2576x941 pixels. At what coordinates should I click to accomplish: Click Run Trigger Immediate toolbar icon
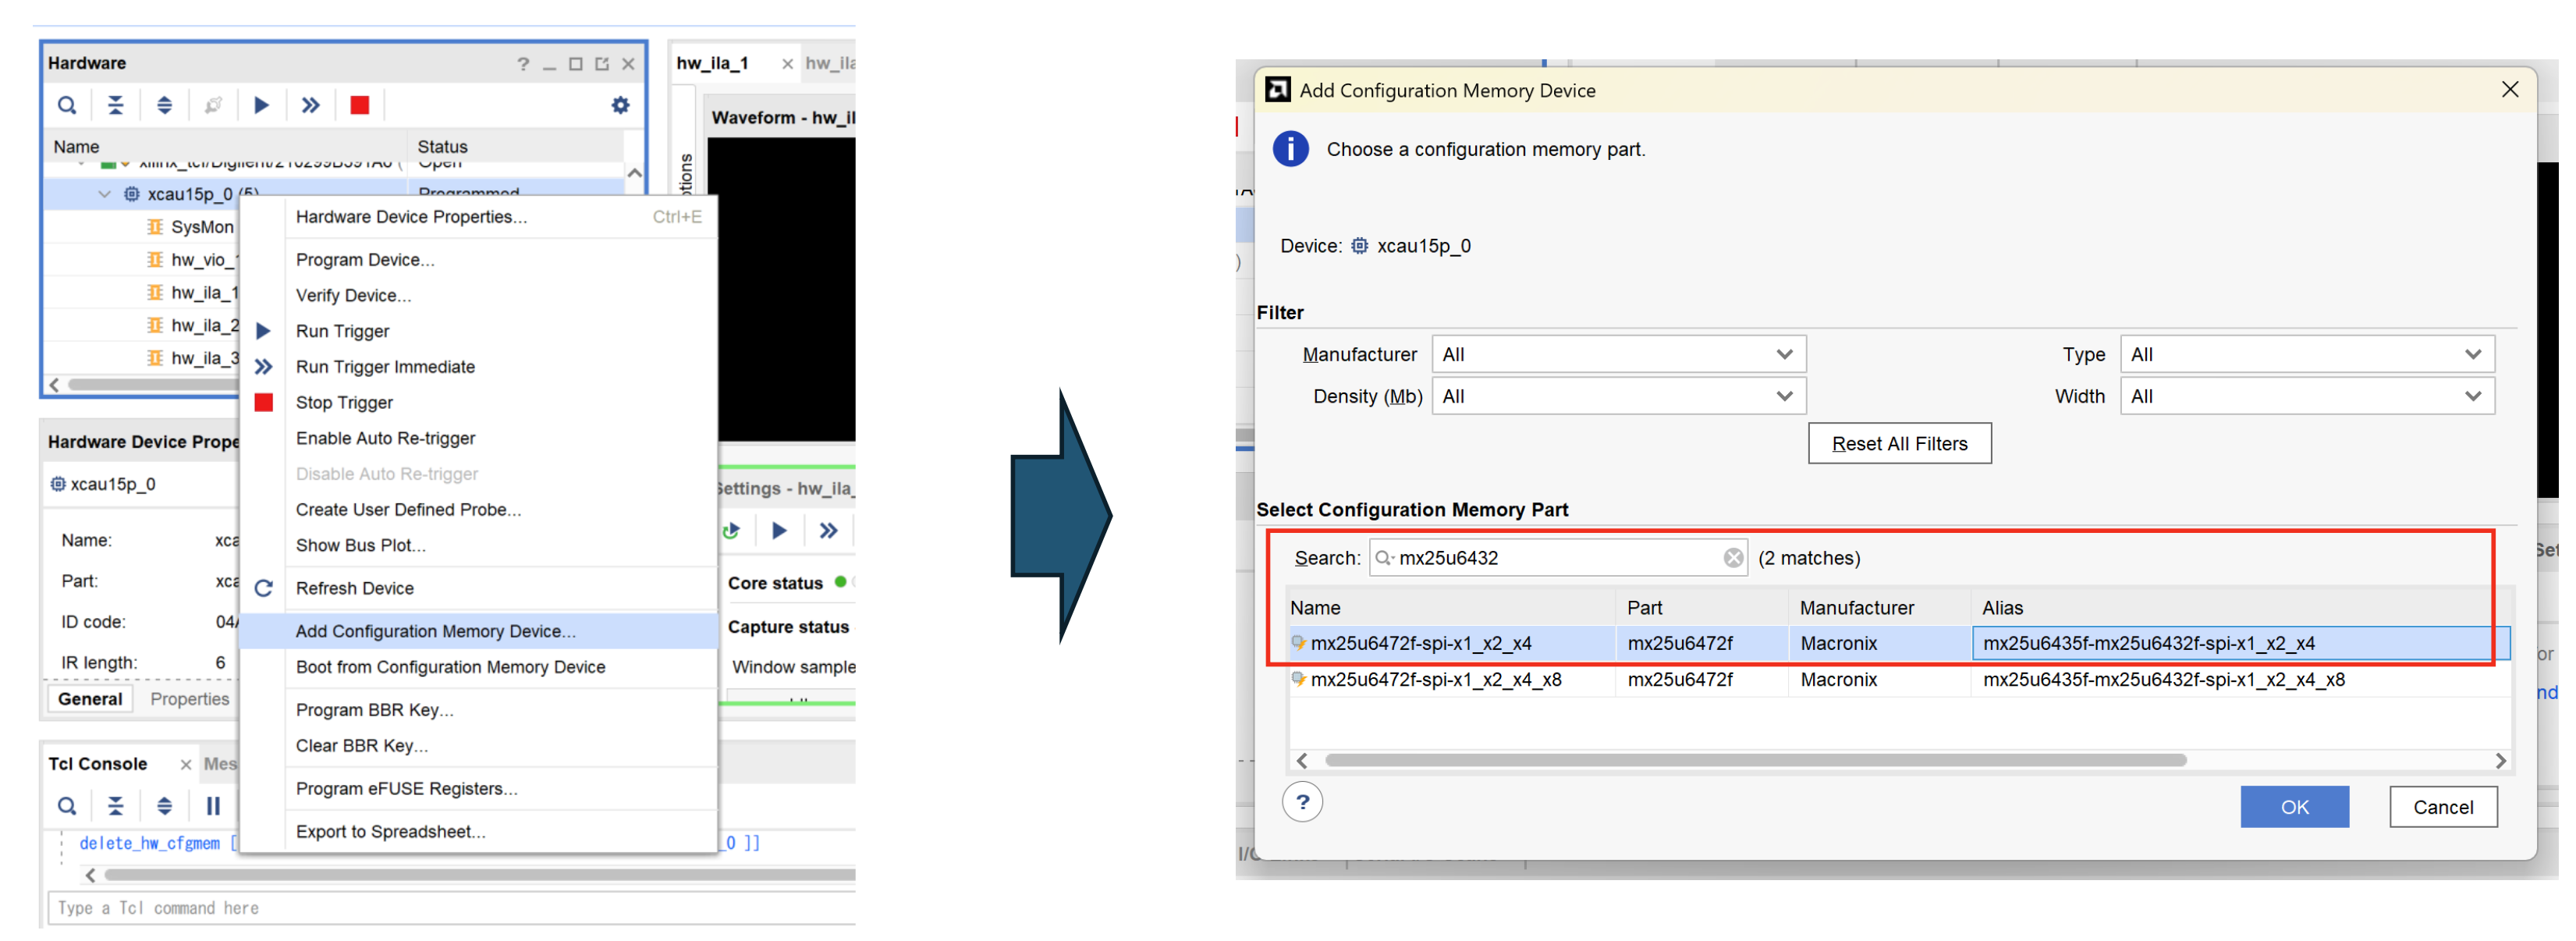click(x=311, y=105)
